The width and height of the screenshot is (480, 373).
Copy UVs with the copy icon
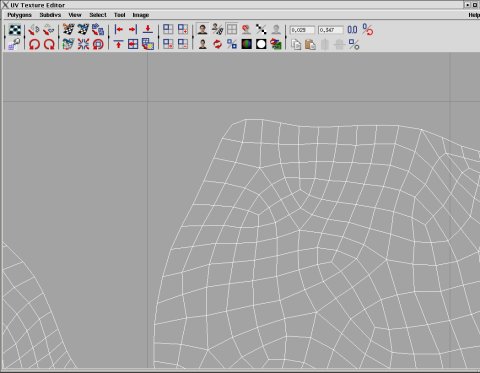click(x=296, y=44)
